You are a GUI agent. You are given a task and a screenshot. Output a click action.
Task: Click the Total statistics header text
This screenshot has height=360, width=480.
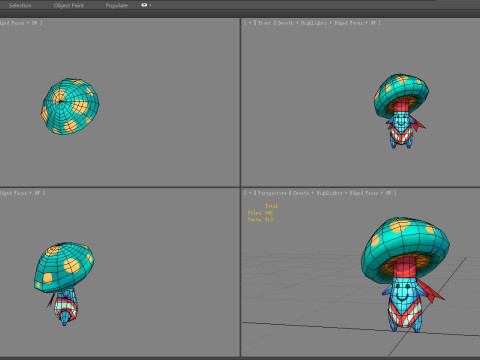click(271, 206)
